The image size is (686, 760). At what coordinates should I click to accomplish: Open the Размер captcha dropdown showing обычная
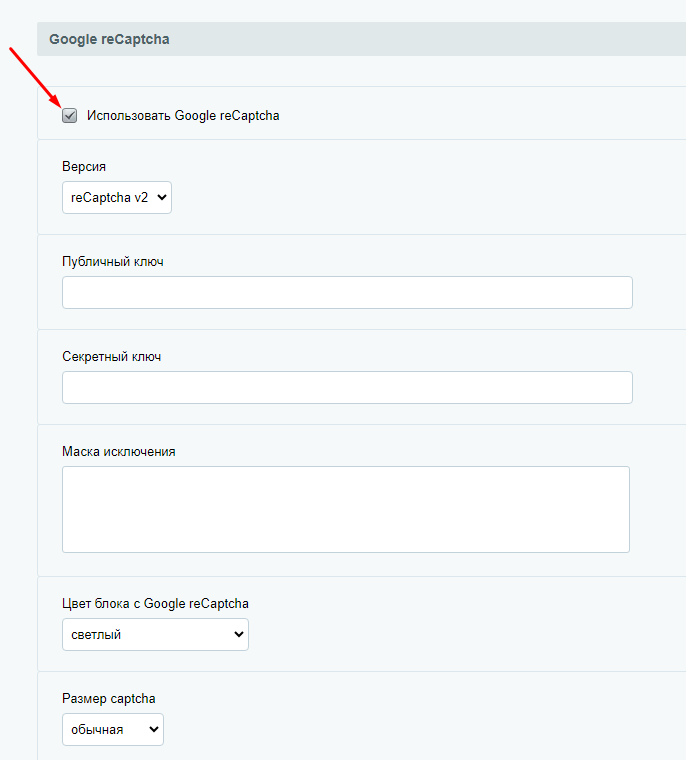coord(113,729)
